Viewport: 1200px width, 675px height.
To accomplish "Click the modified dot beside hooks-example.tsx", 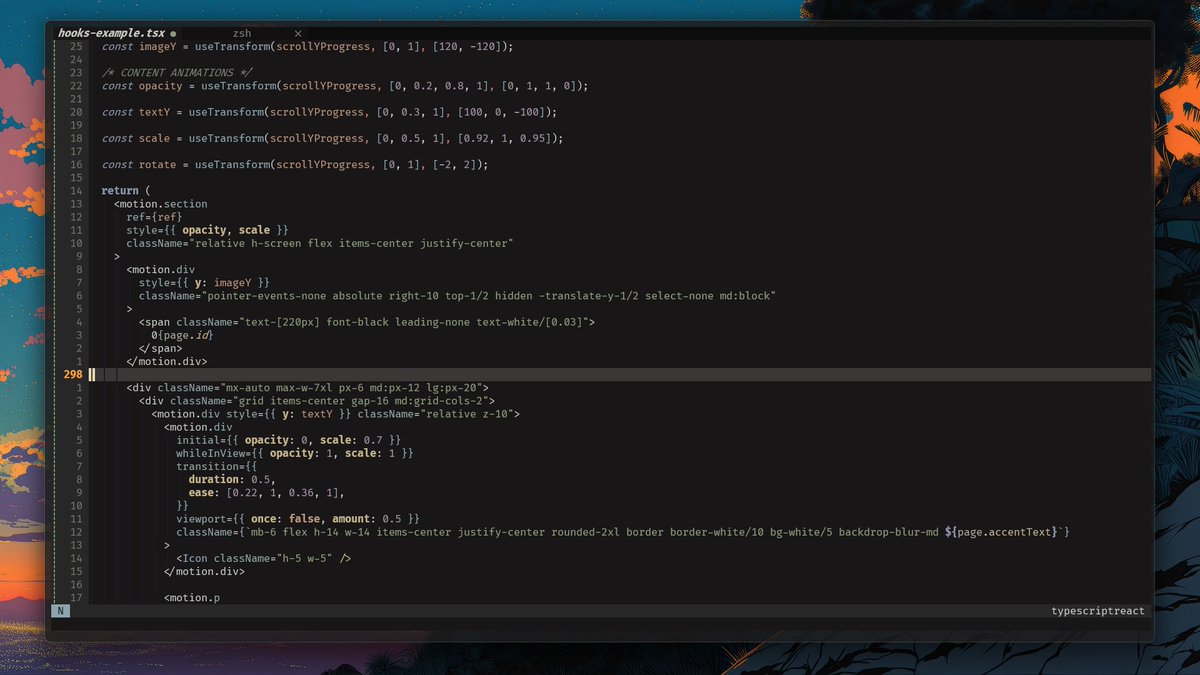I will (x=173, y=34).
